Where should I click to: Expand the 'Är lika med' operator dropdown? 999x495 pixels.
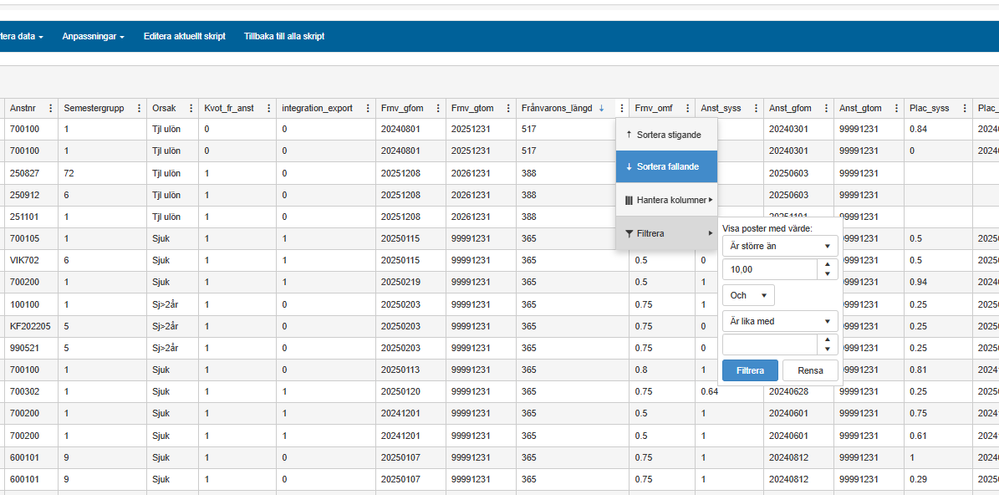pyautogui.click(x=781, y=321)
